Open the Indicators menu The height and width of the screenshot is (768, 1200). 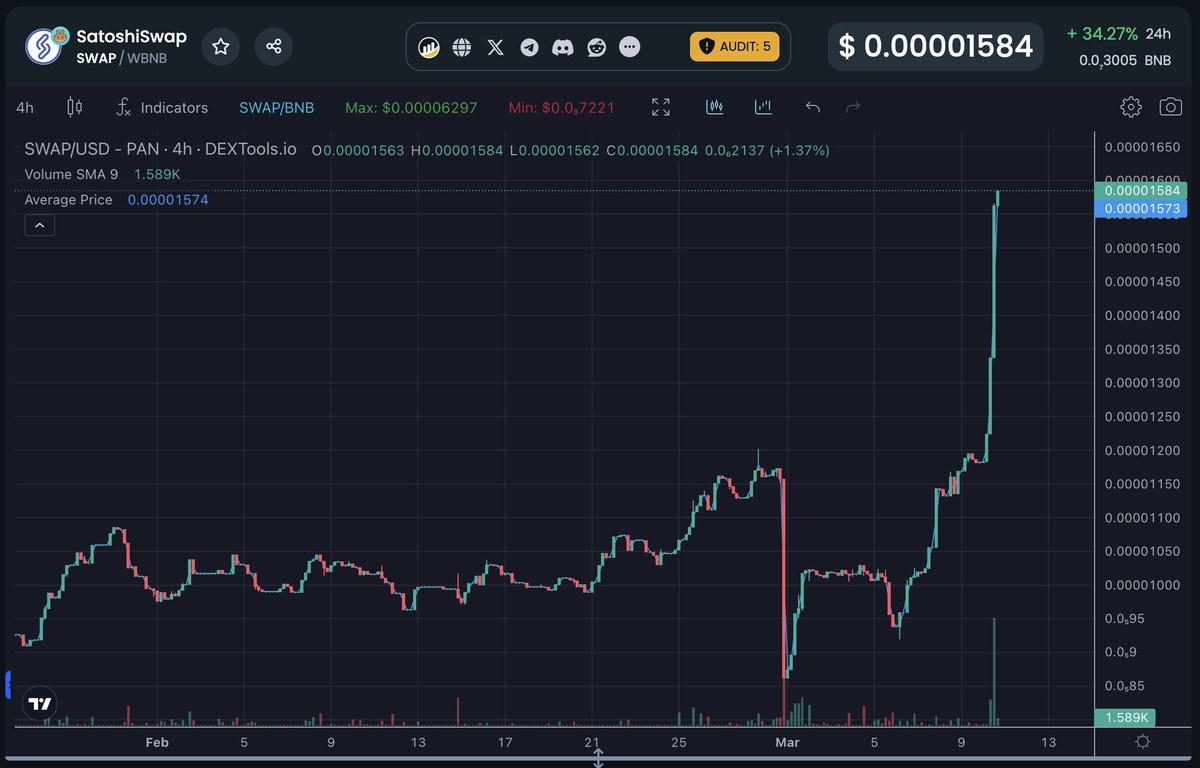coord(163,106)
